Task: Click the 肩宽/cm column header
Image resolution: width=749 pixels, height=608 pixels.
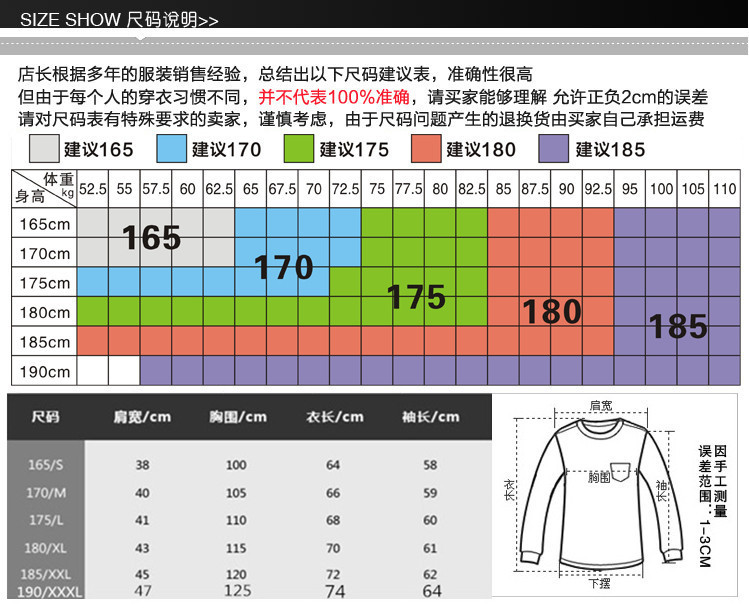Action: click(x=142, y=417)
